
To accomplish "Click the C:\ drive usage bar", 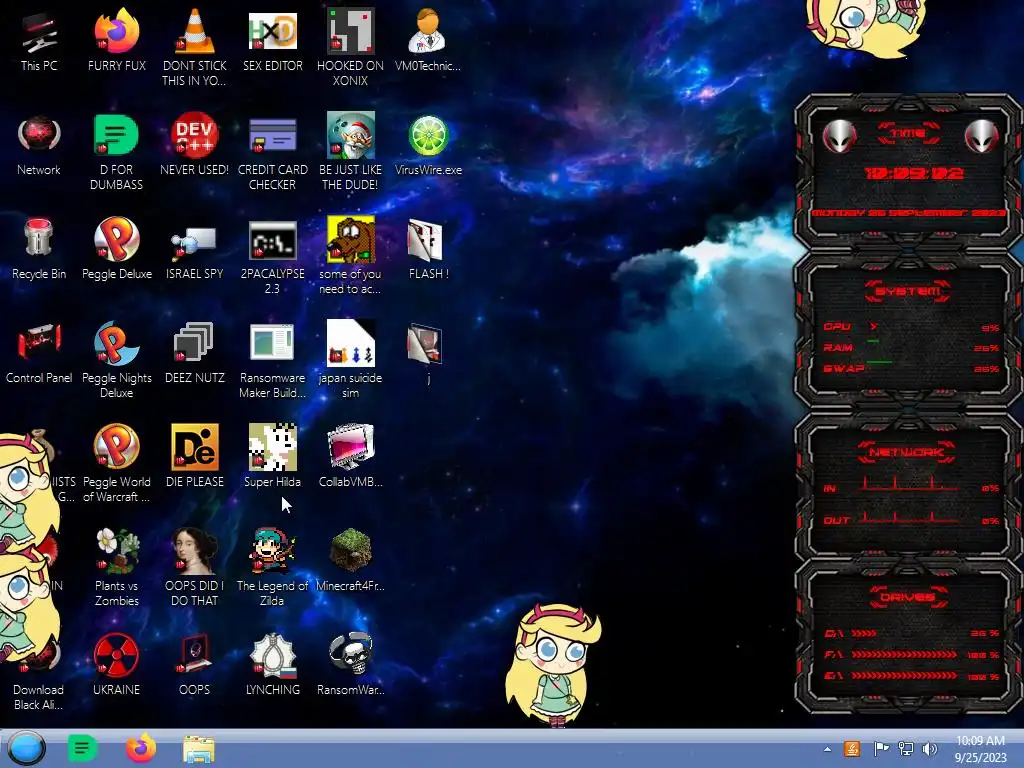I will click(x=864, y=633).
